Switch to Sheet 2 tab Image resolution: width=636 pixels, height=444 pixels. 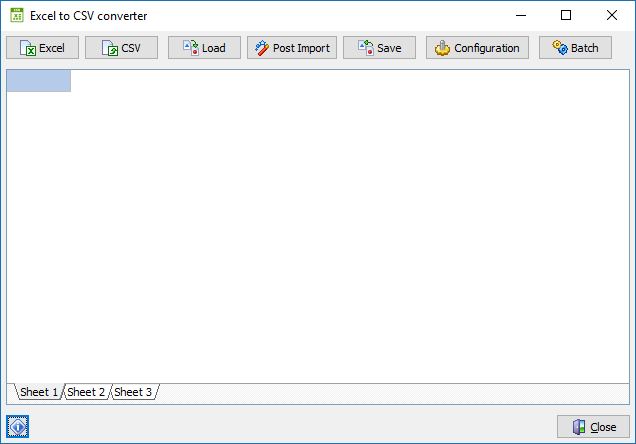[86, 392]
